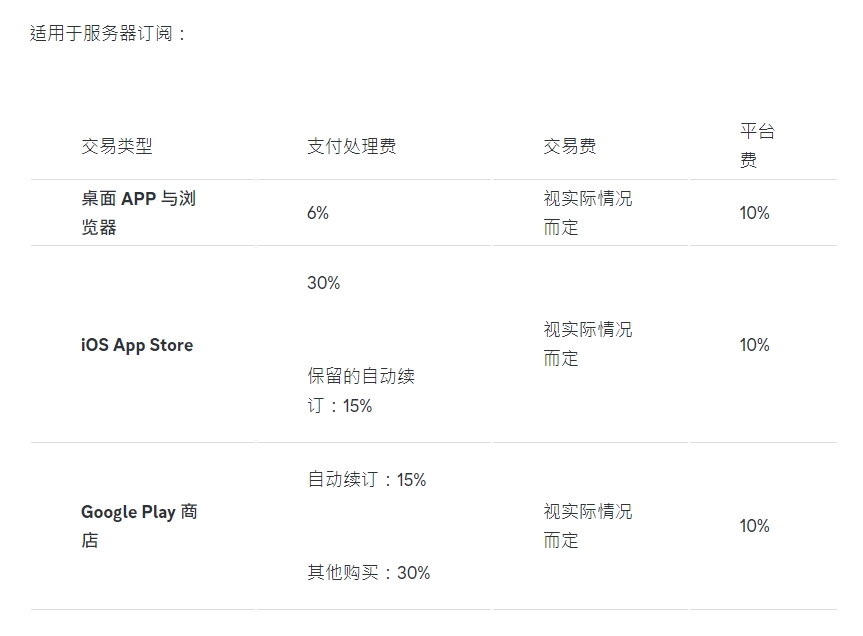Click the 支付处理费 column header
The height and width of the screenshot is (636, 863).
click(x=351, y=146)
